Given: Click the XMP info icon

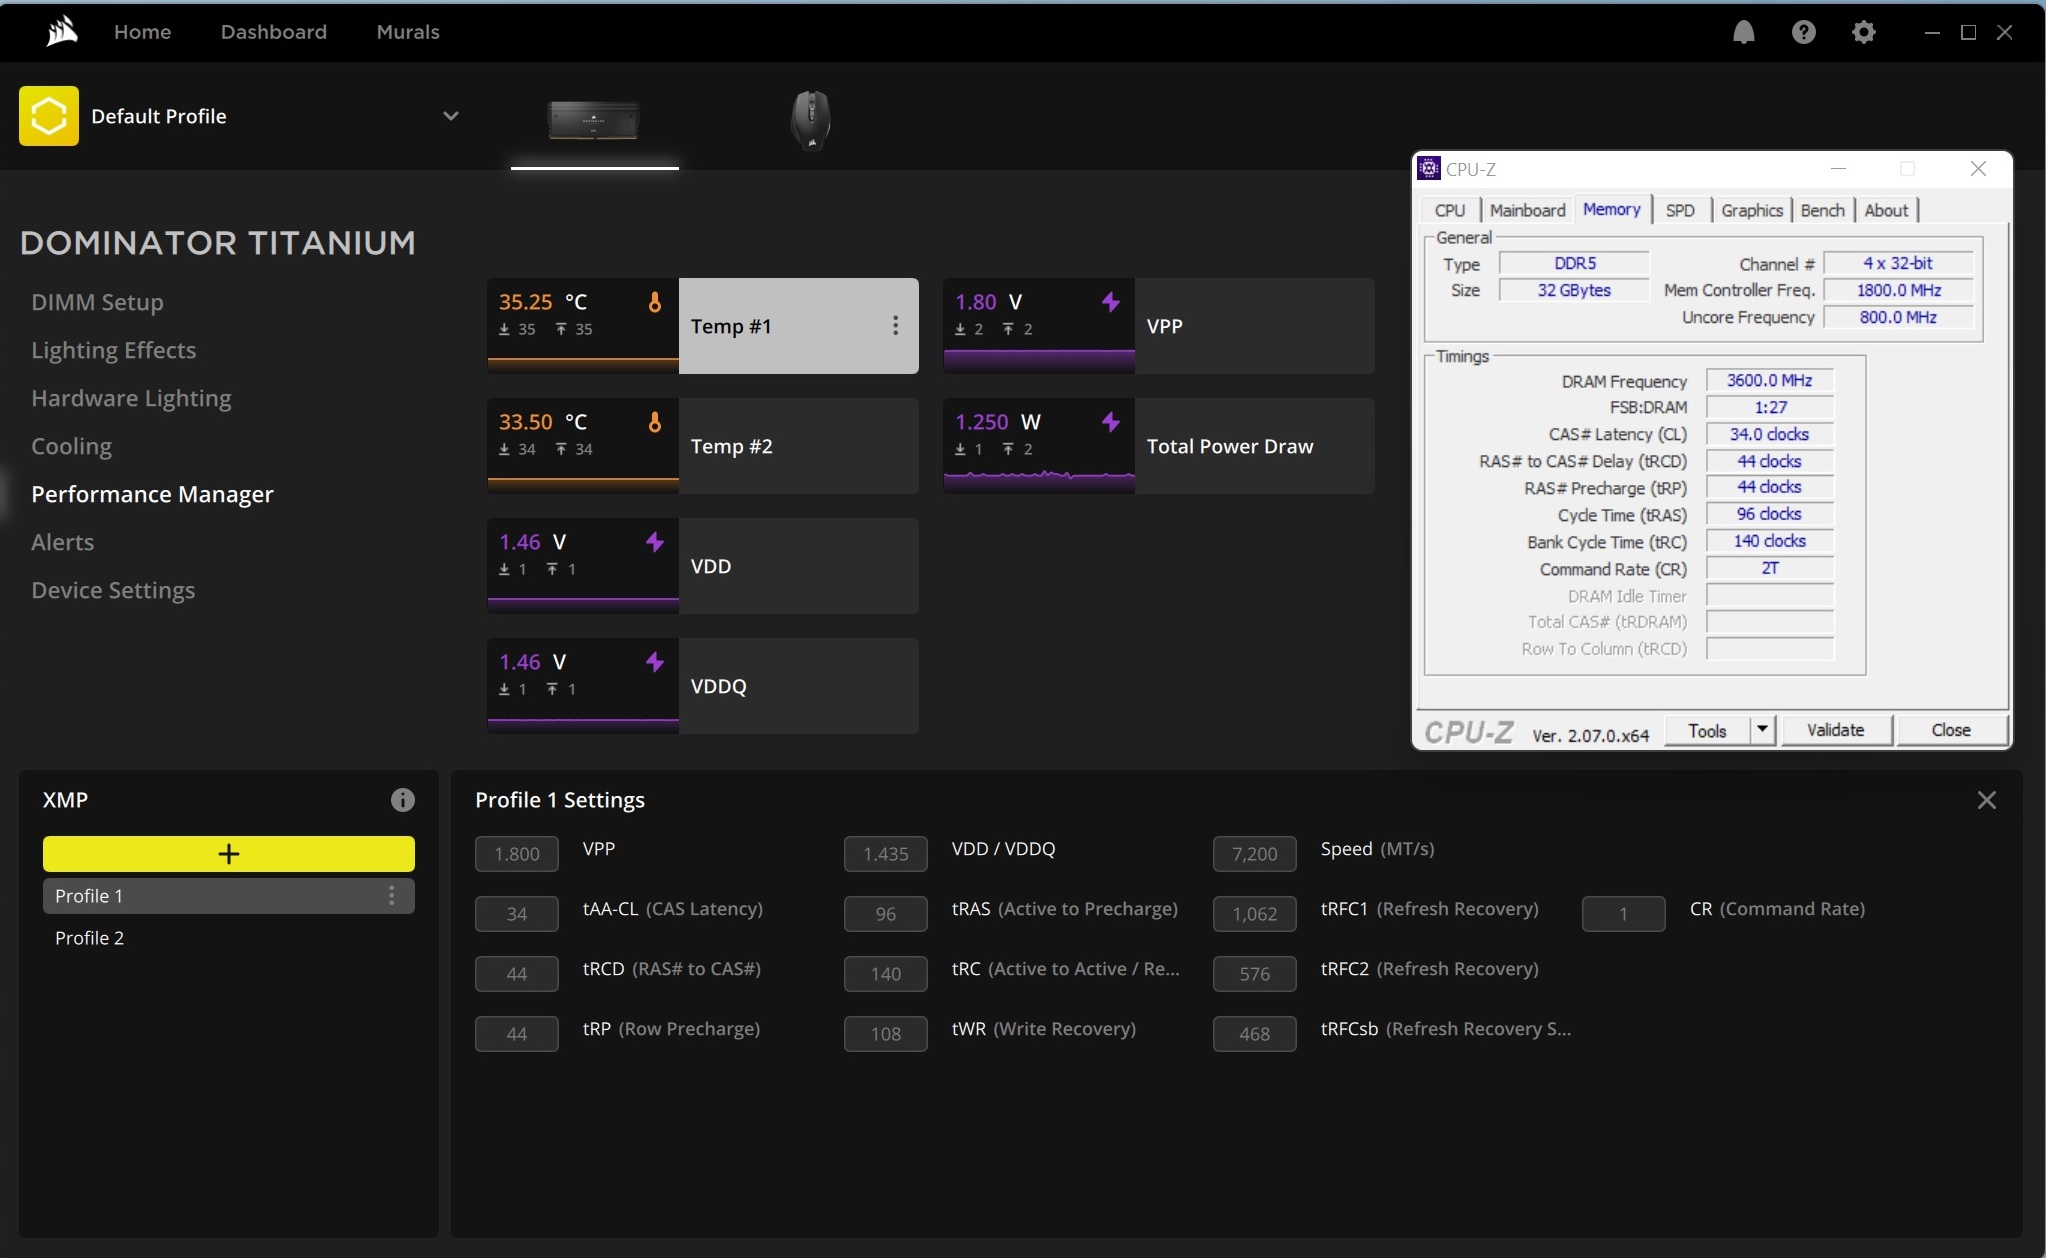Looking at the screenshot, I should pos(402,800).
